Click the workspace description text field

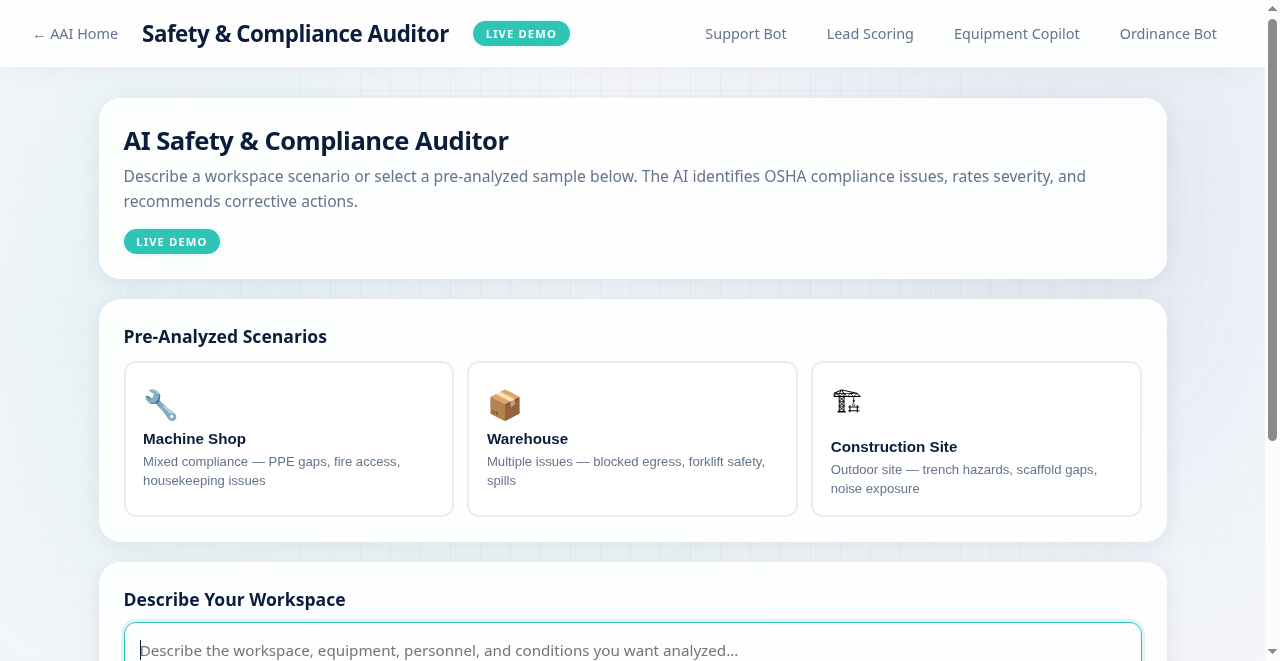coord(633,642)
